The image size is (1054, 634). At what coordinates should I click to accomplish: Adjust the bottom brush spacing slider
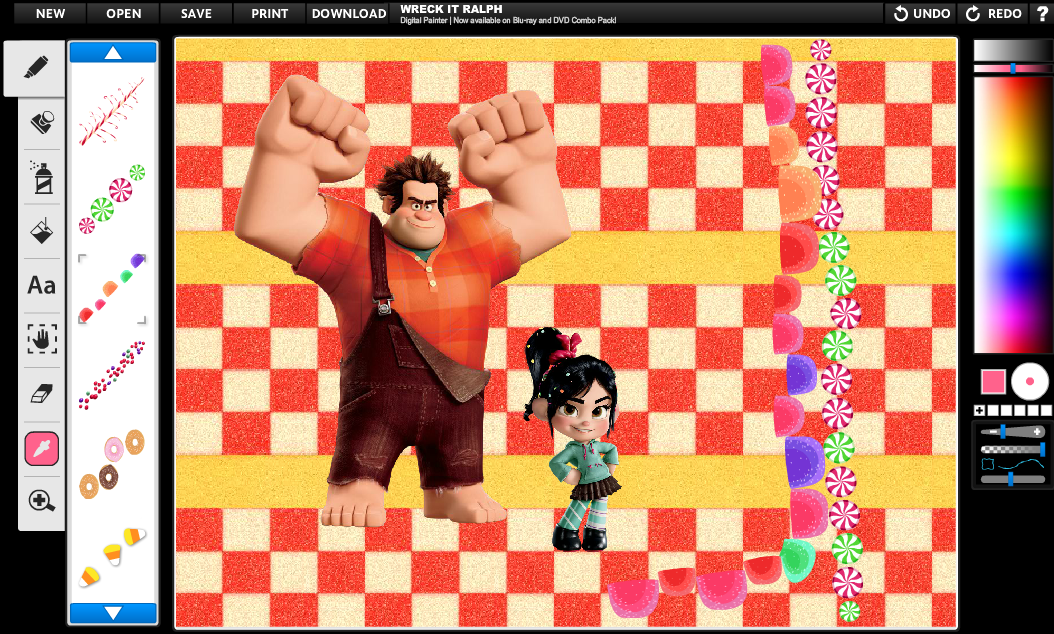click(1012, 479)
